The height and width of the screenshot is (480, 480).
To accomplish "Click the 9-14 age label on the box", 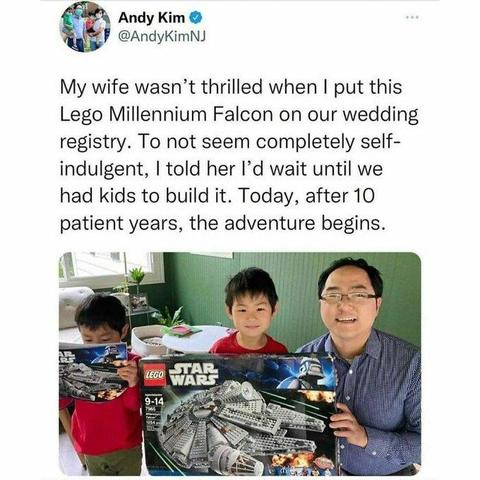I will click(x=154, y=402).
